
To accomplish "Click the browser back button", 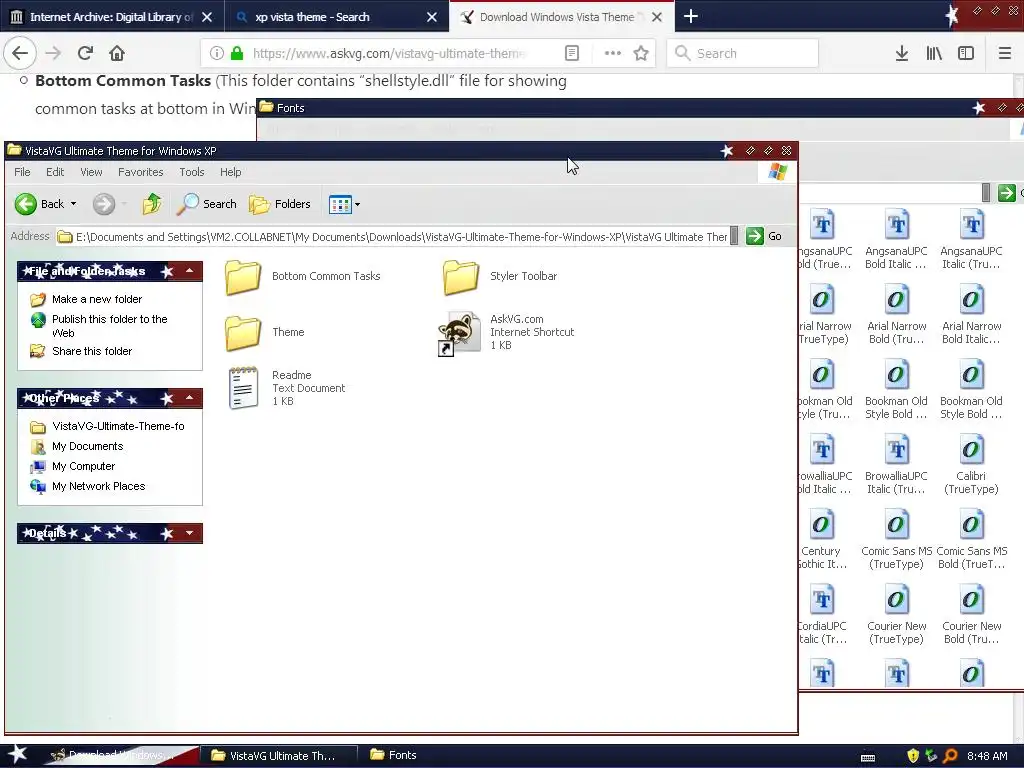I will 20,54.
